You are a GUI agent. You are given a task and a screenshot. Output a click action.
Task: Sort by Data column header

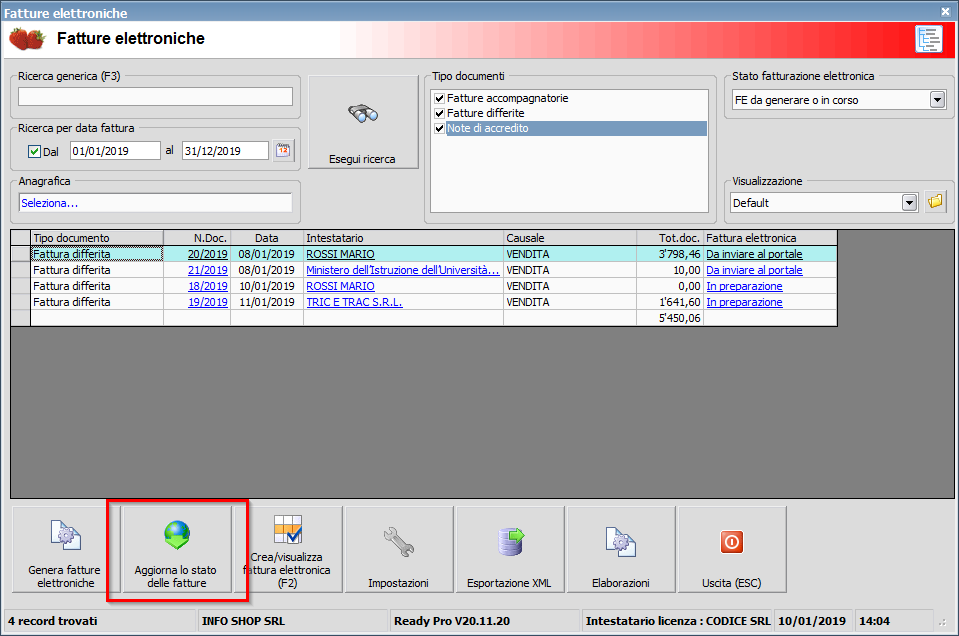coord(267,238)
